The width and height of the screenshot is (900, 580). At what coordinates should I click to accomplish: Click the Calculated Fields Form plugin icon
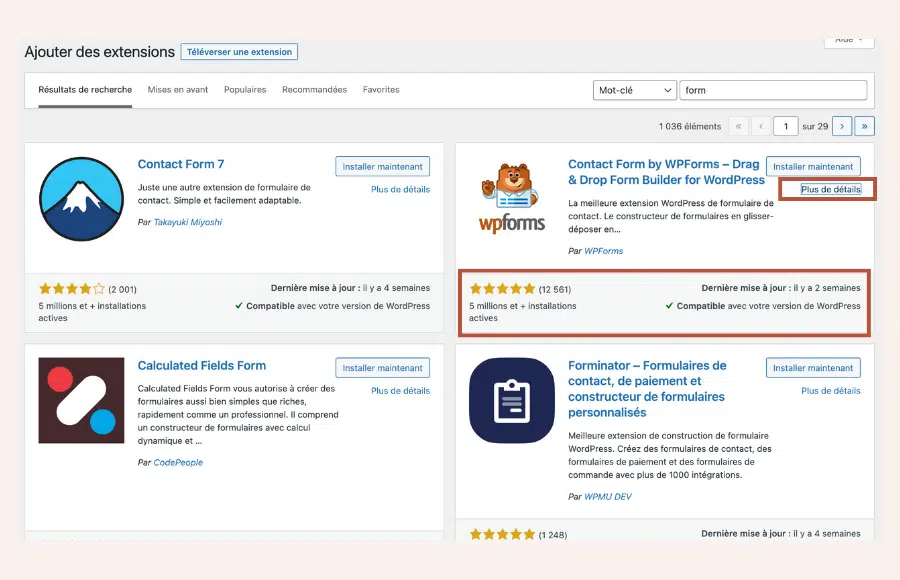[82, 400]
